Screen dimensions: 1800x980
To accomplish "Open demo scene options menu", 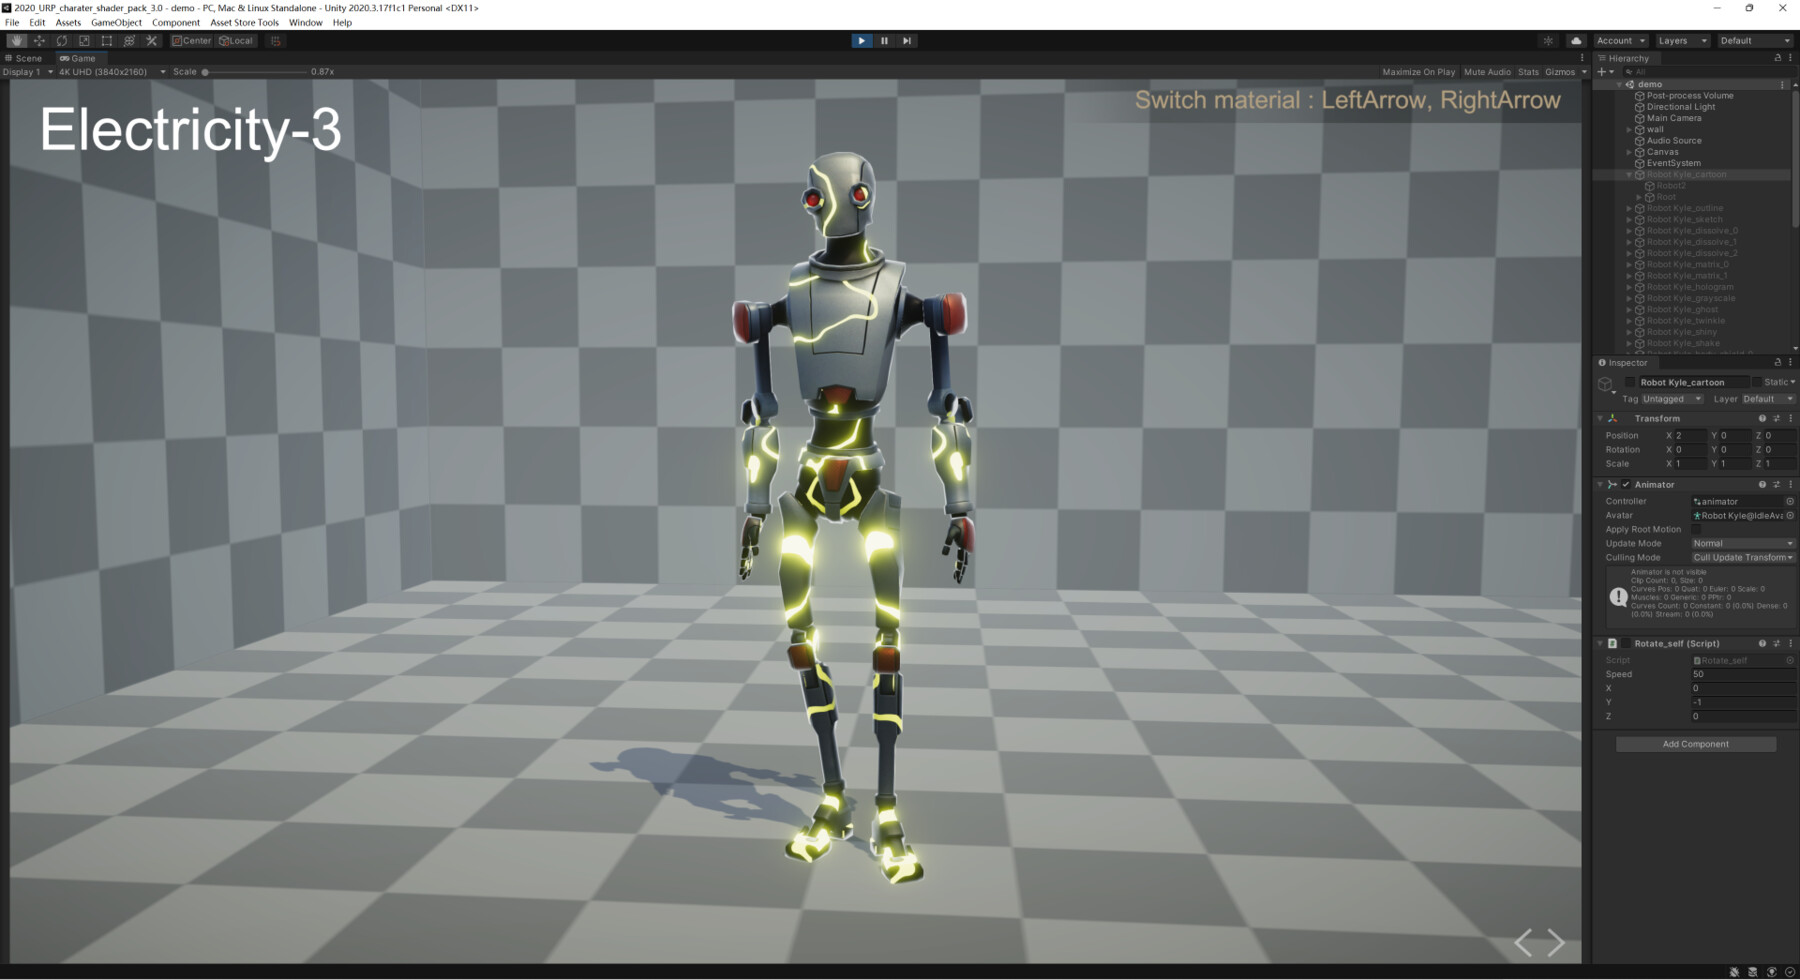I will pos(1782,84).
